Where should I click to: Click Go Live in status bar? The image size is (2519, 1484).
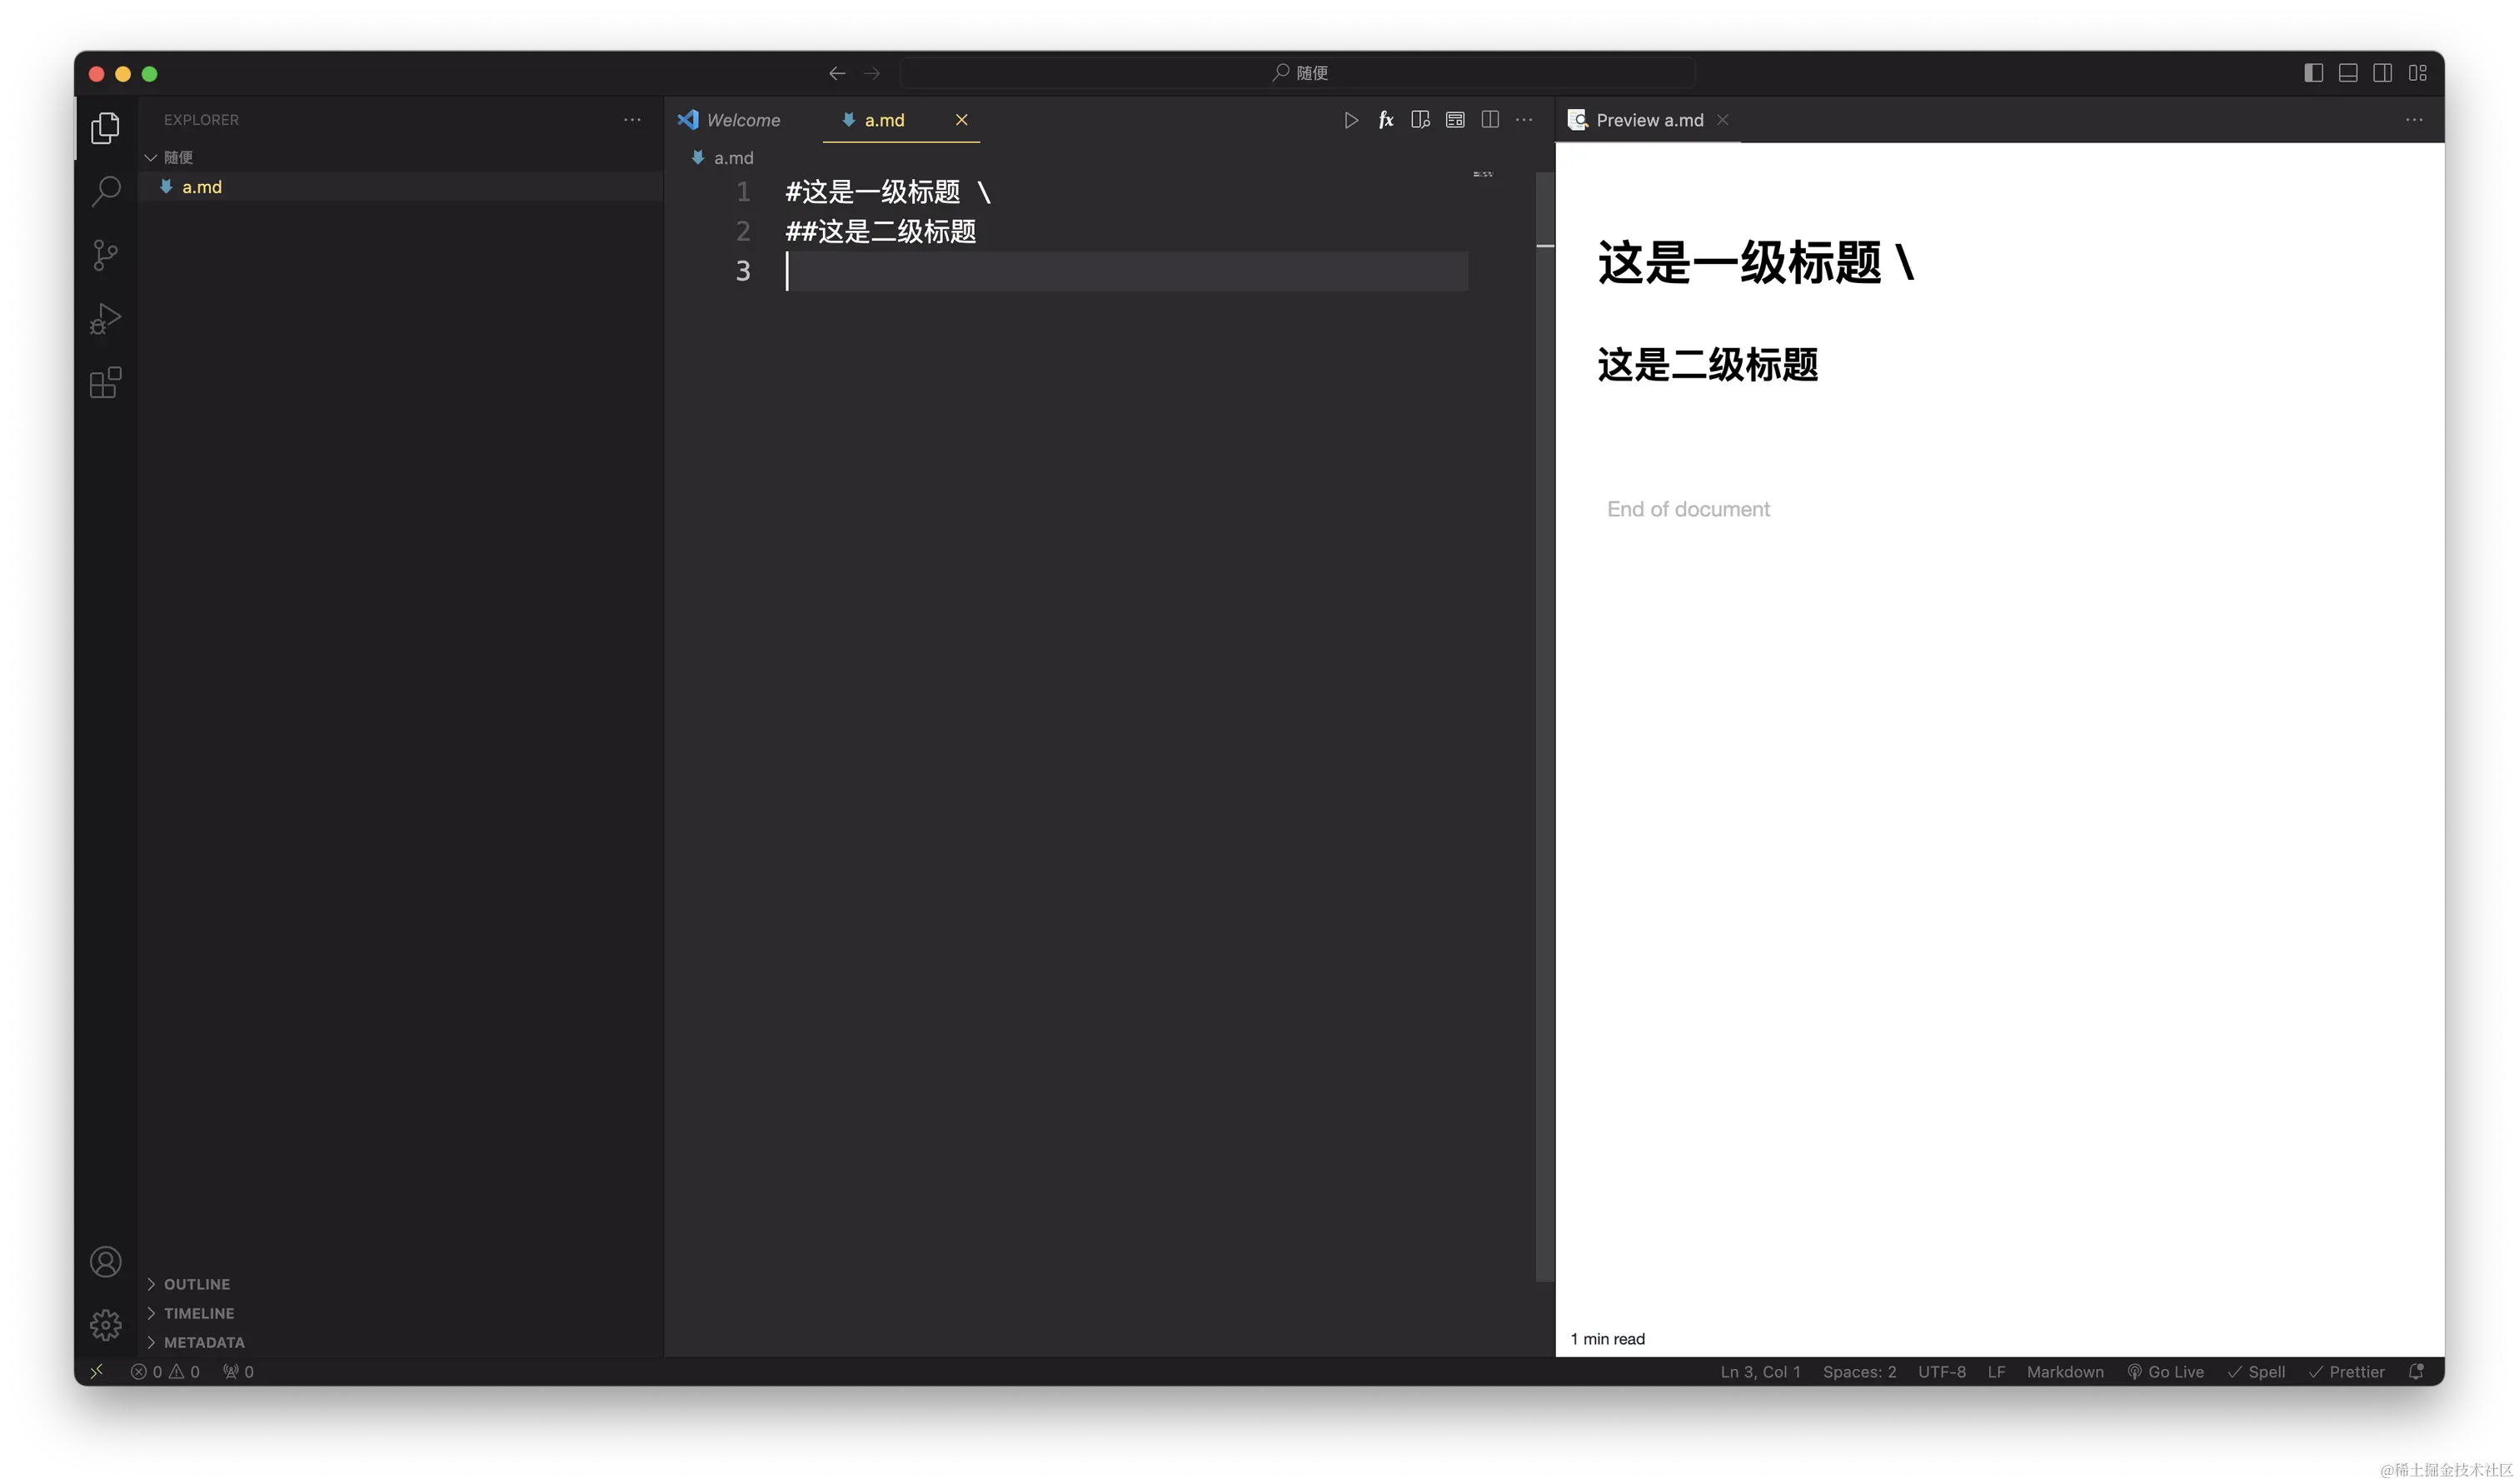click(2166, 1372)
